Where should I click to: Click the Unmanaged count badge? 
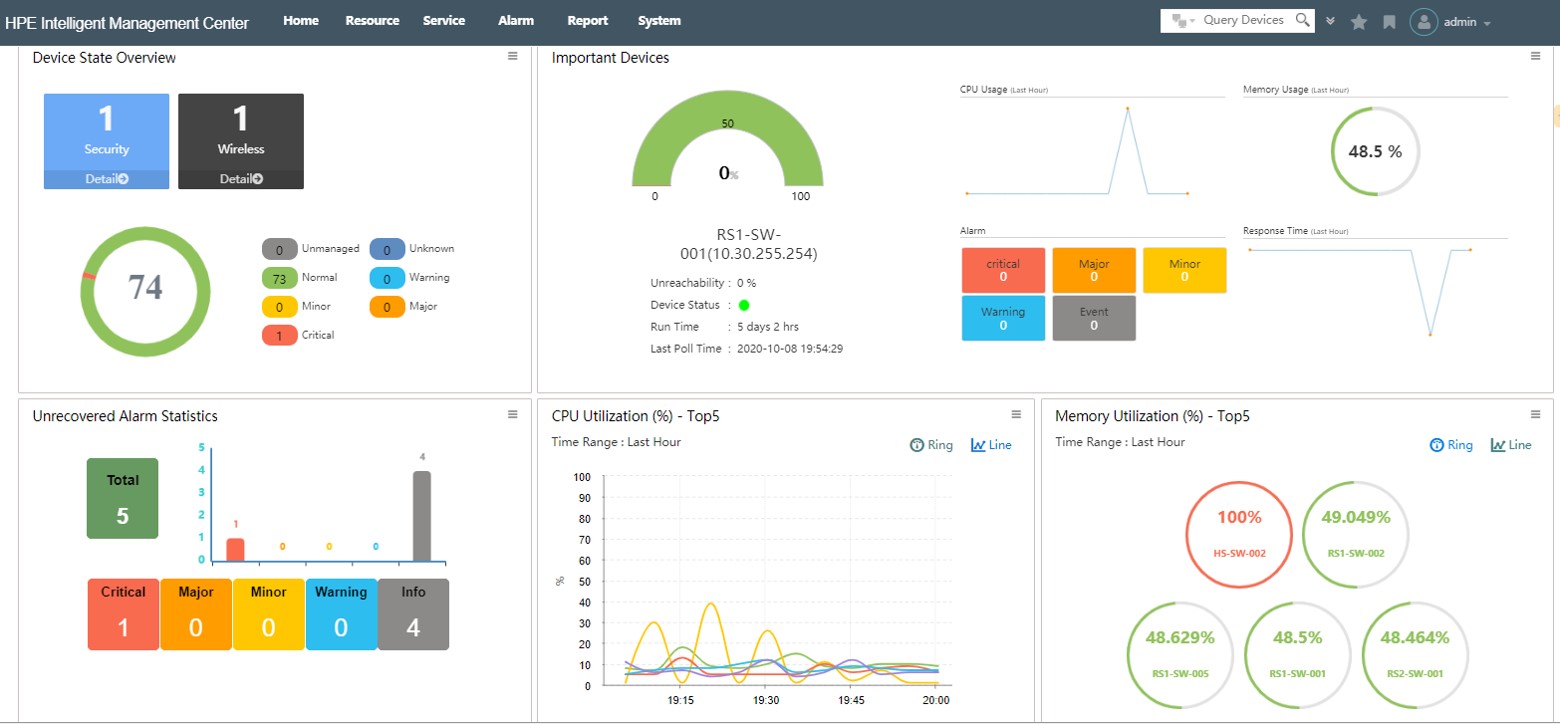tap(280, 249)
